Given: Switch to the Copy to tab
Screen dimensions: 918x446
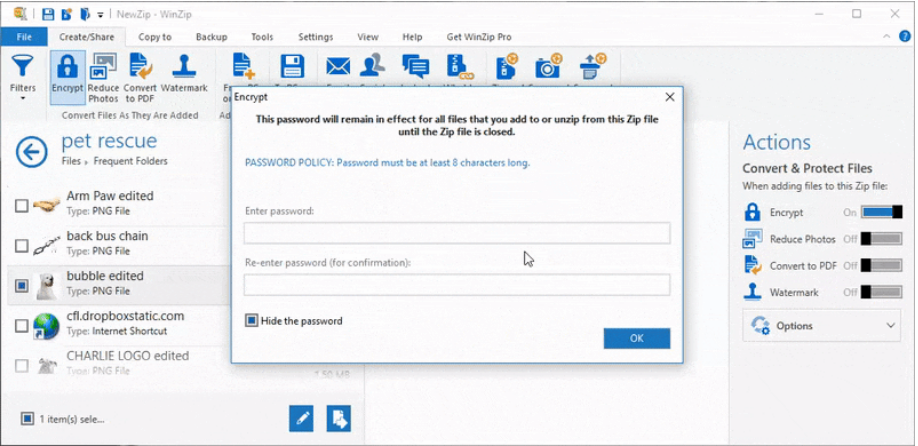Looking at the screenshot, I should (155, 37).
